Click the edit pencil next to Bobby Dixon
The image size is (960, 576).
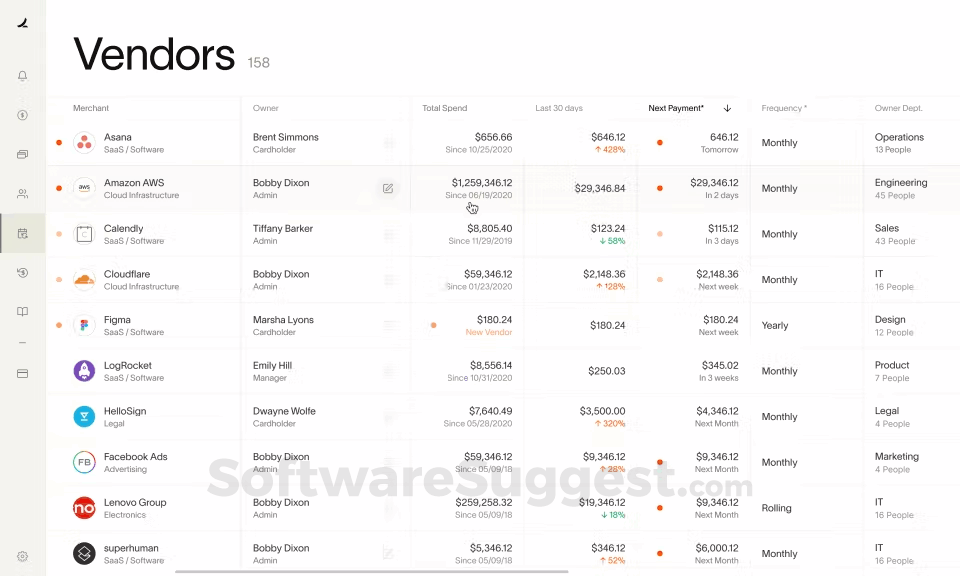click(387, 187)
